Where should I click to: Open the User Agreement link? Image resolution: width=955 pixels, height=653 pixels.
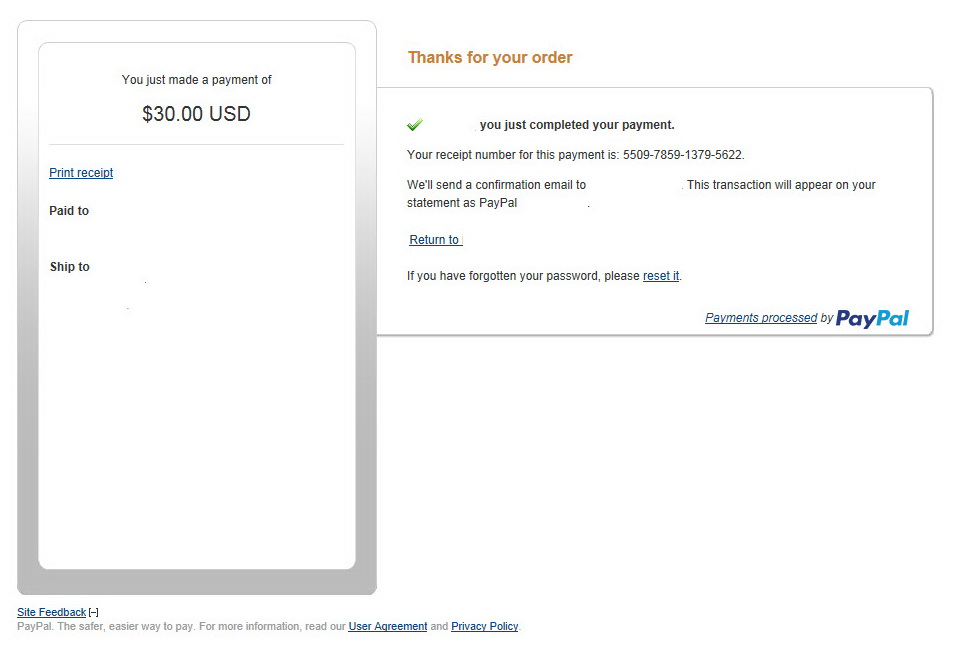coord(387,626)
